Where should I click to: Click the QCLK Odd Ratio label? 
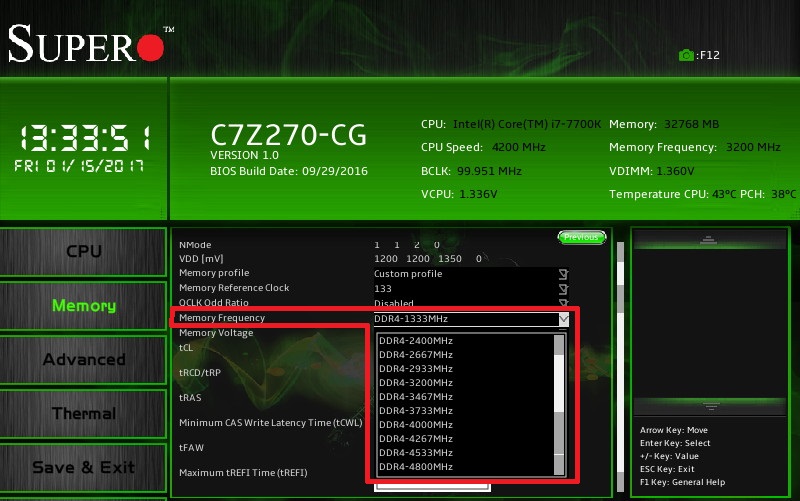pos(213,303)
